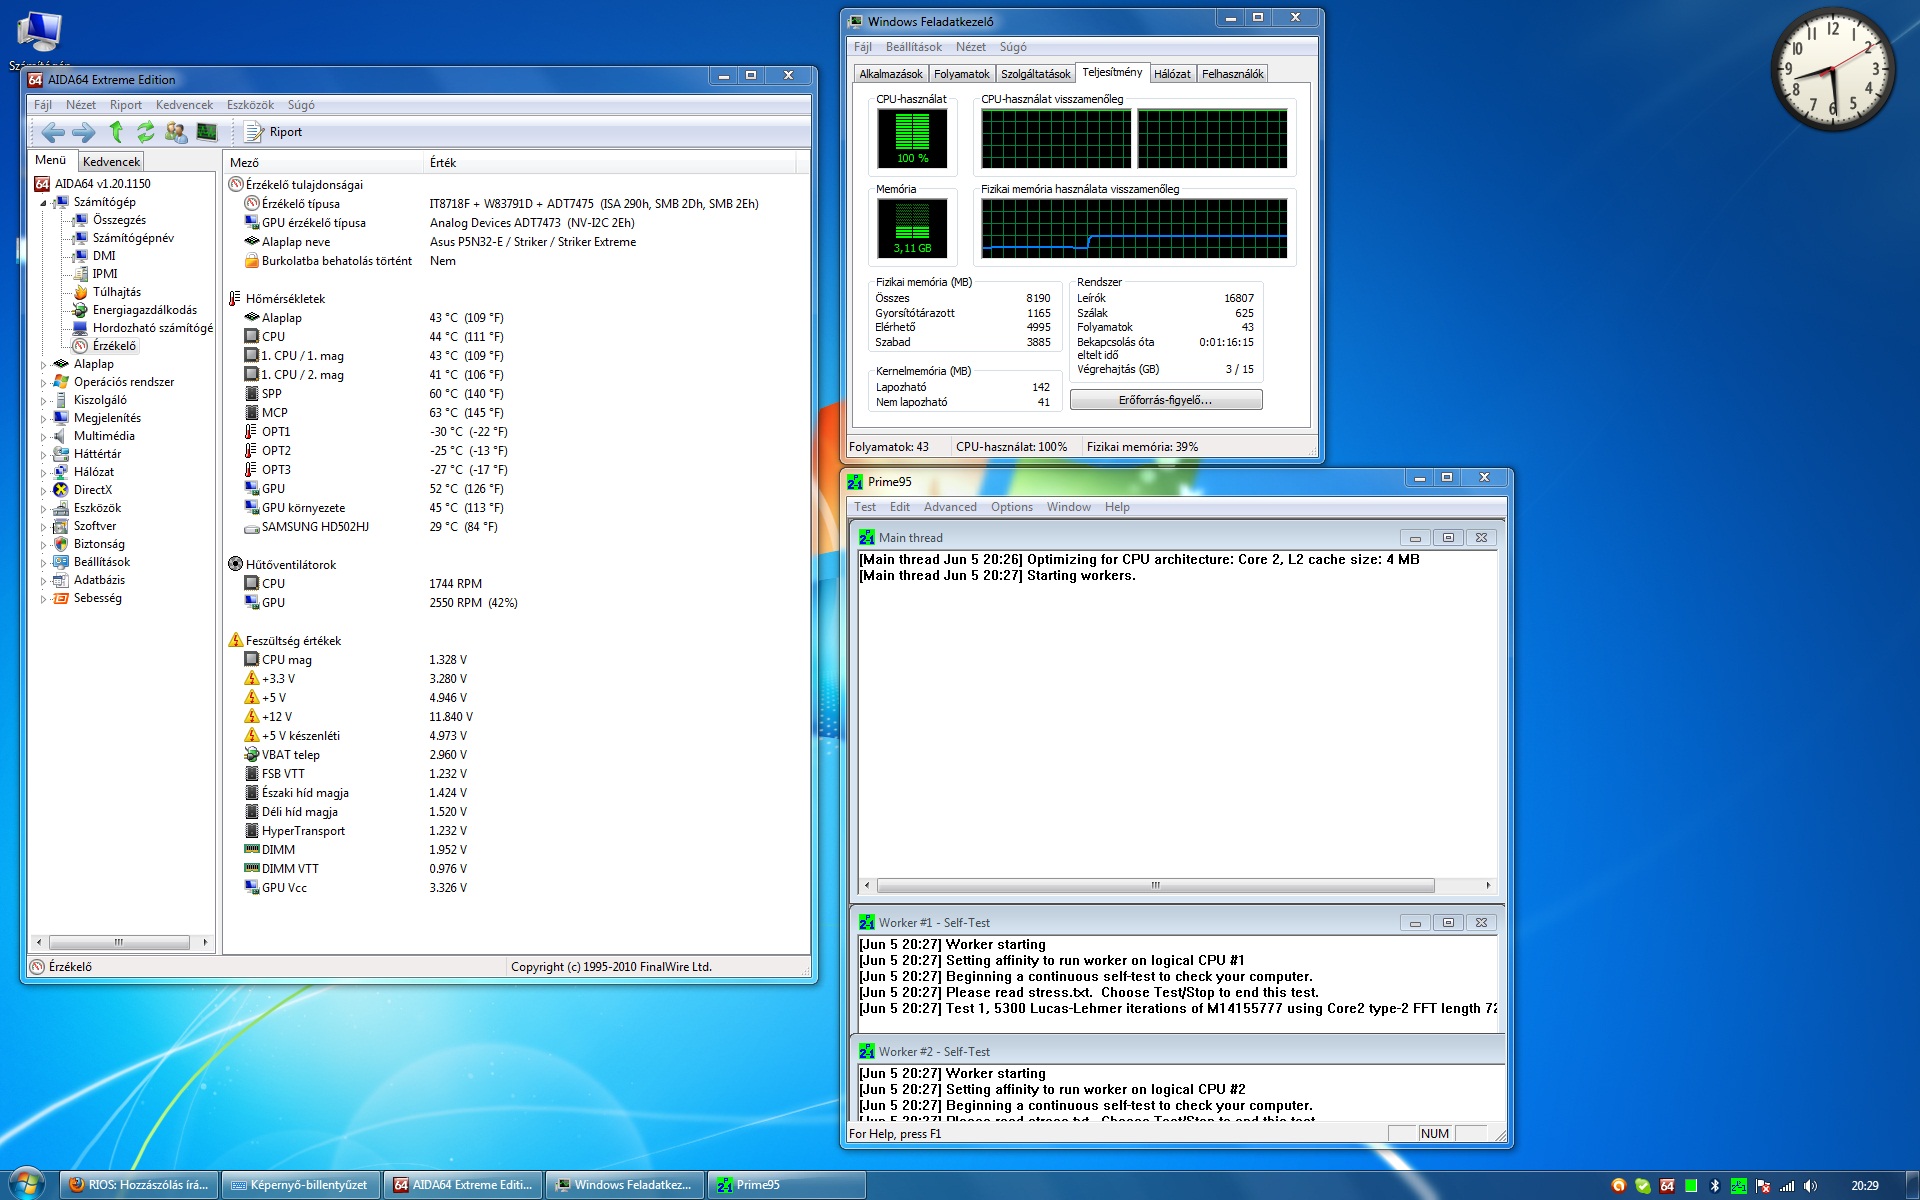Viewport: 1920px width, 1200px height.
Task: Open the Options menu in Prime95
Action: coord(1012,507)
